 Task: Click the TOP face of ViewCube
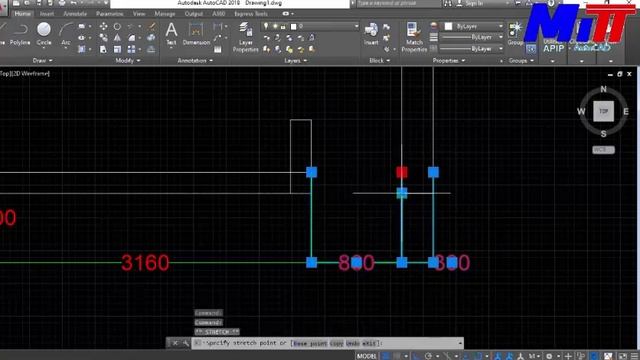(x=603, y=111)
